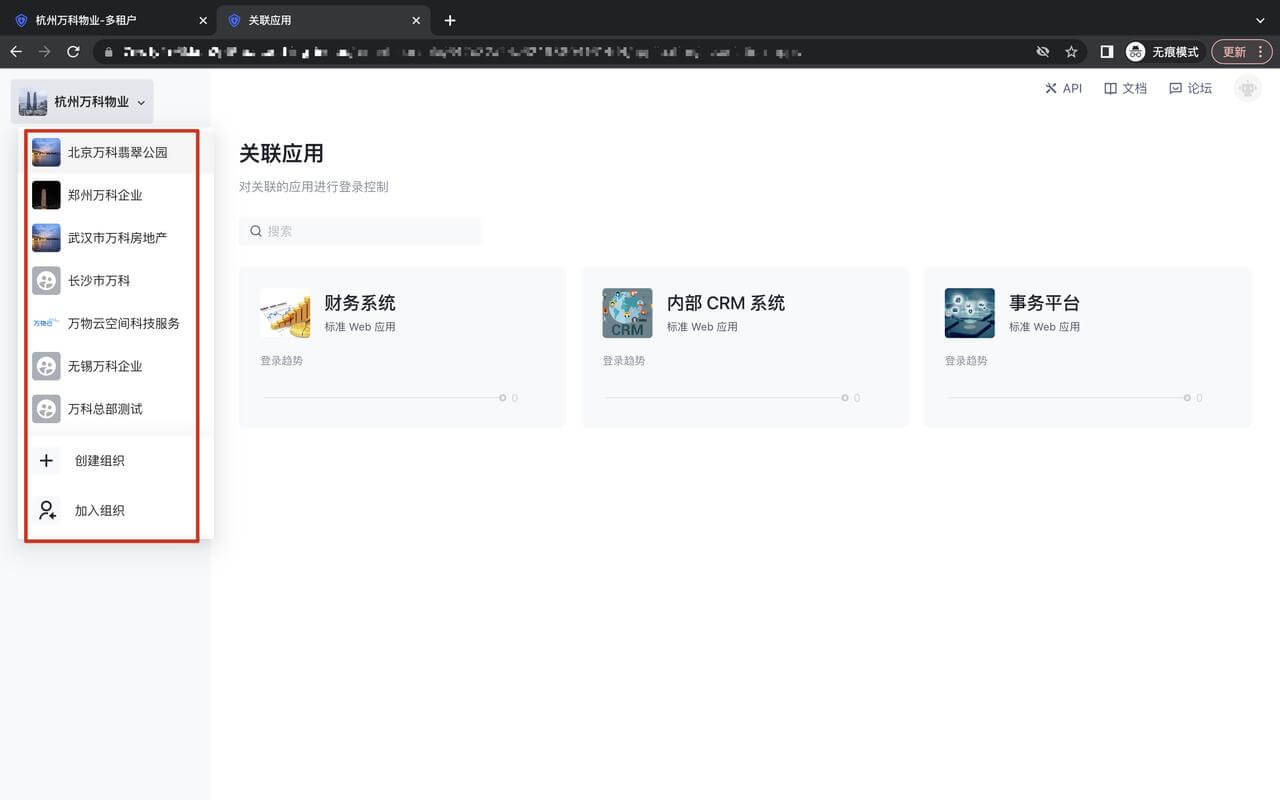Click the 搜索 application search field
Screen dimensions: 1280x800
click(360, 231)
